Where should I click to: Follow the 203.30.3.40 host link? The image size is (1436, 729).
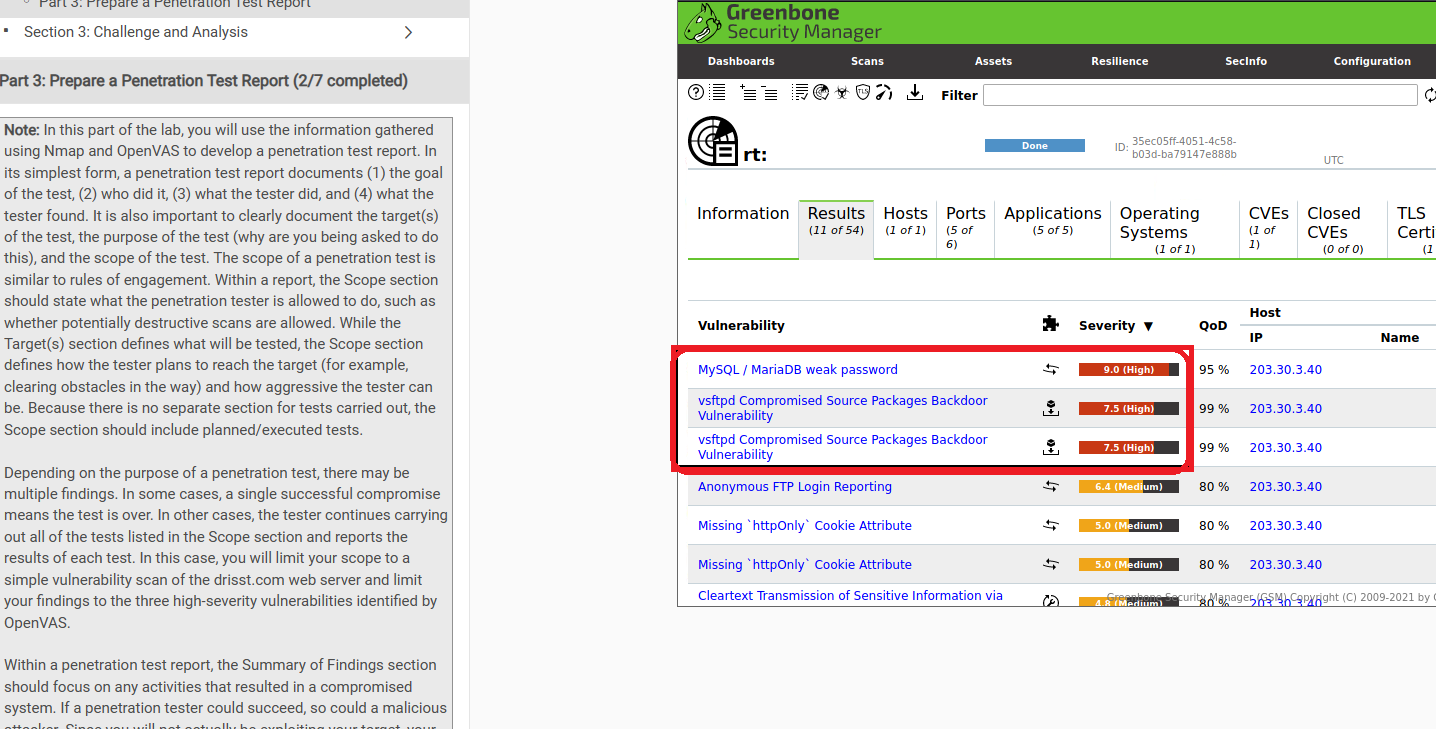1285,369
